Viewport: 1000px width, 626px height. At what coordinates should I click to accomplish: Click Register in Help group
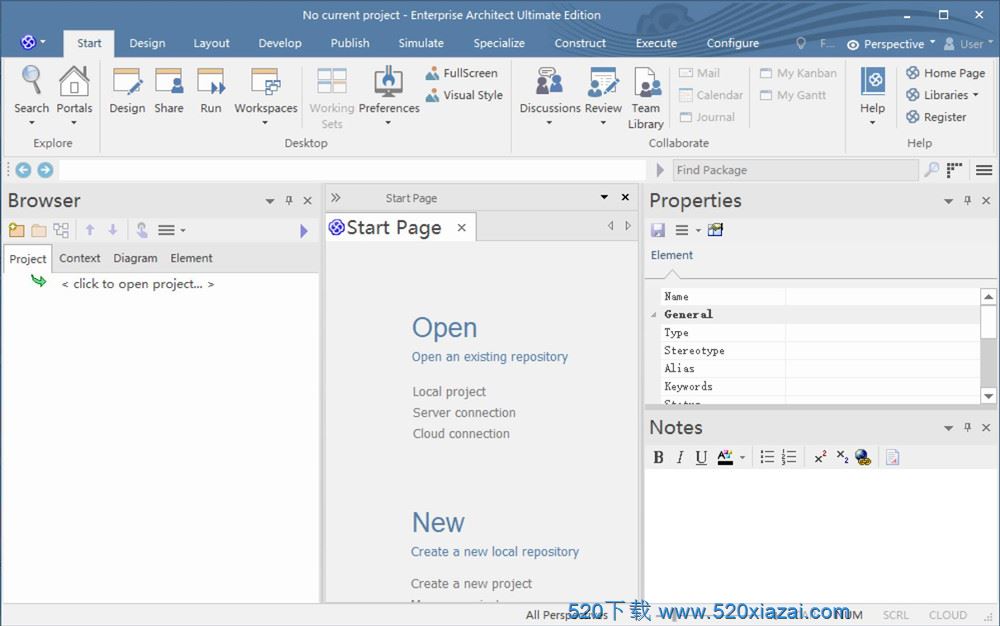tap(936, 117)
